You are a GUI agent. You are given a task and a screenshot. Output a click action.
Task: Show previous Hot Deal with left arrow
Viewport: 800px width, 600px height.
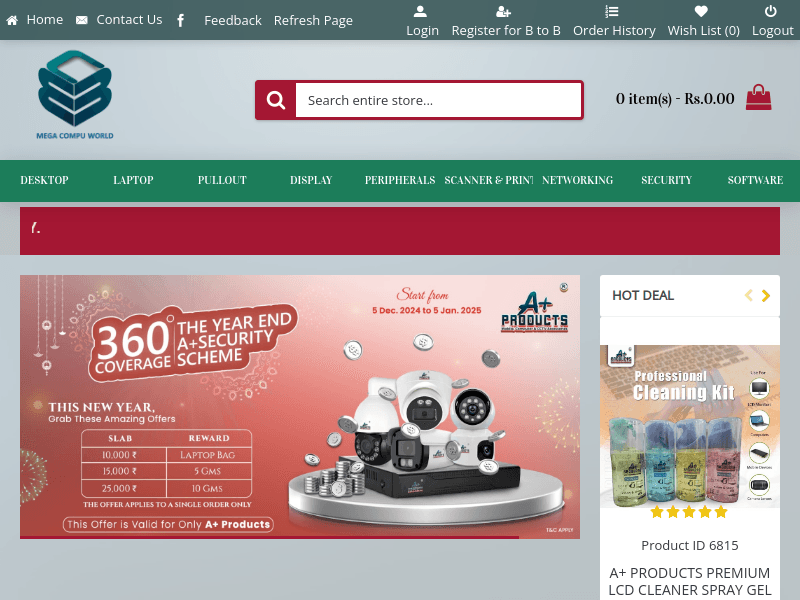[748, 295]
